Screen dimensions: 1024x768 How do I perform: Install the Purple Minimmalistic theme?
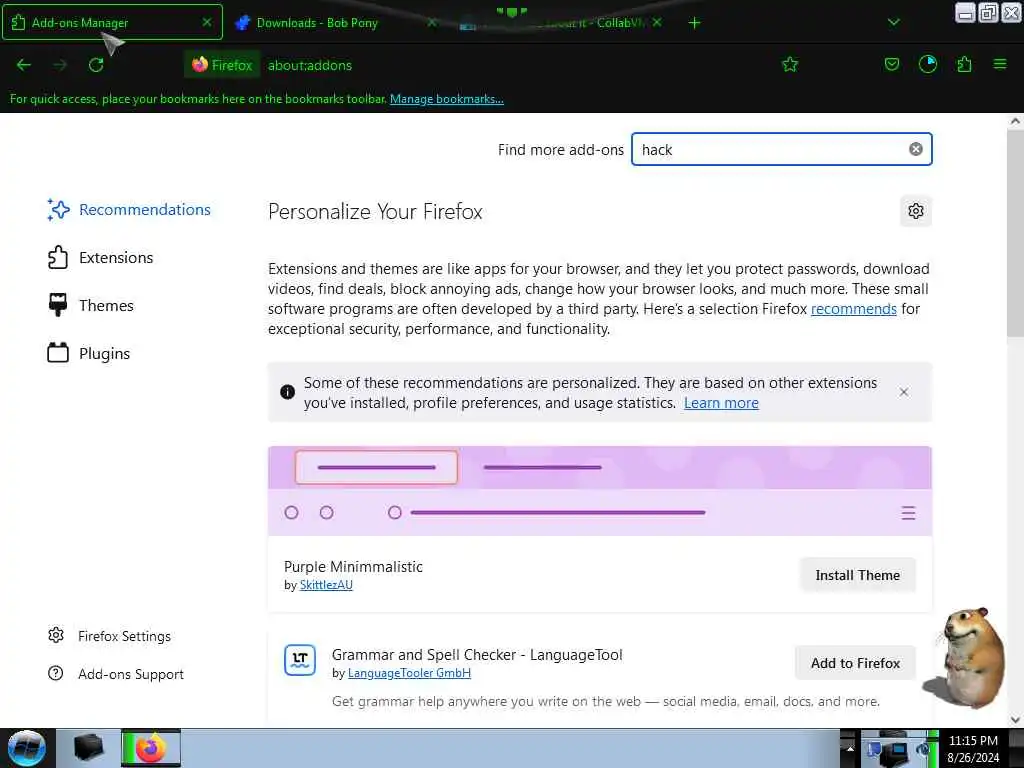(x=857, y=575)
